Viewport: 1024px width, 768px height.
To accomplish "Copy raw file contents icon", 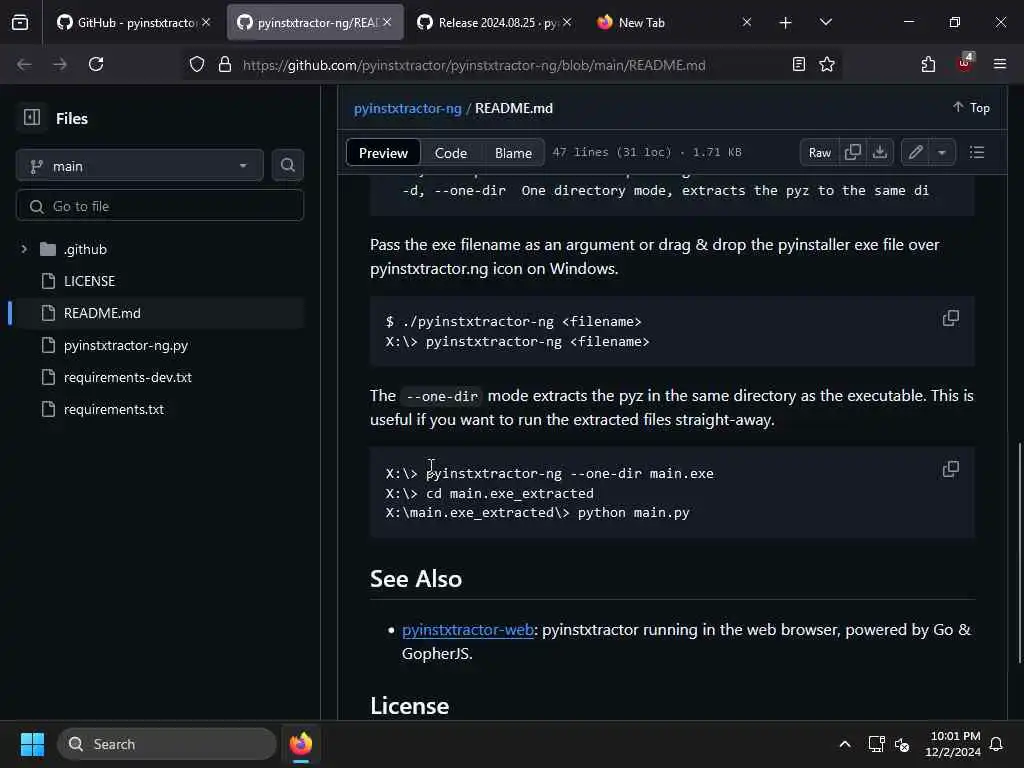I will [852, 152].
